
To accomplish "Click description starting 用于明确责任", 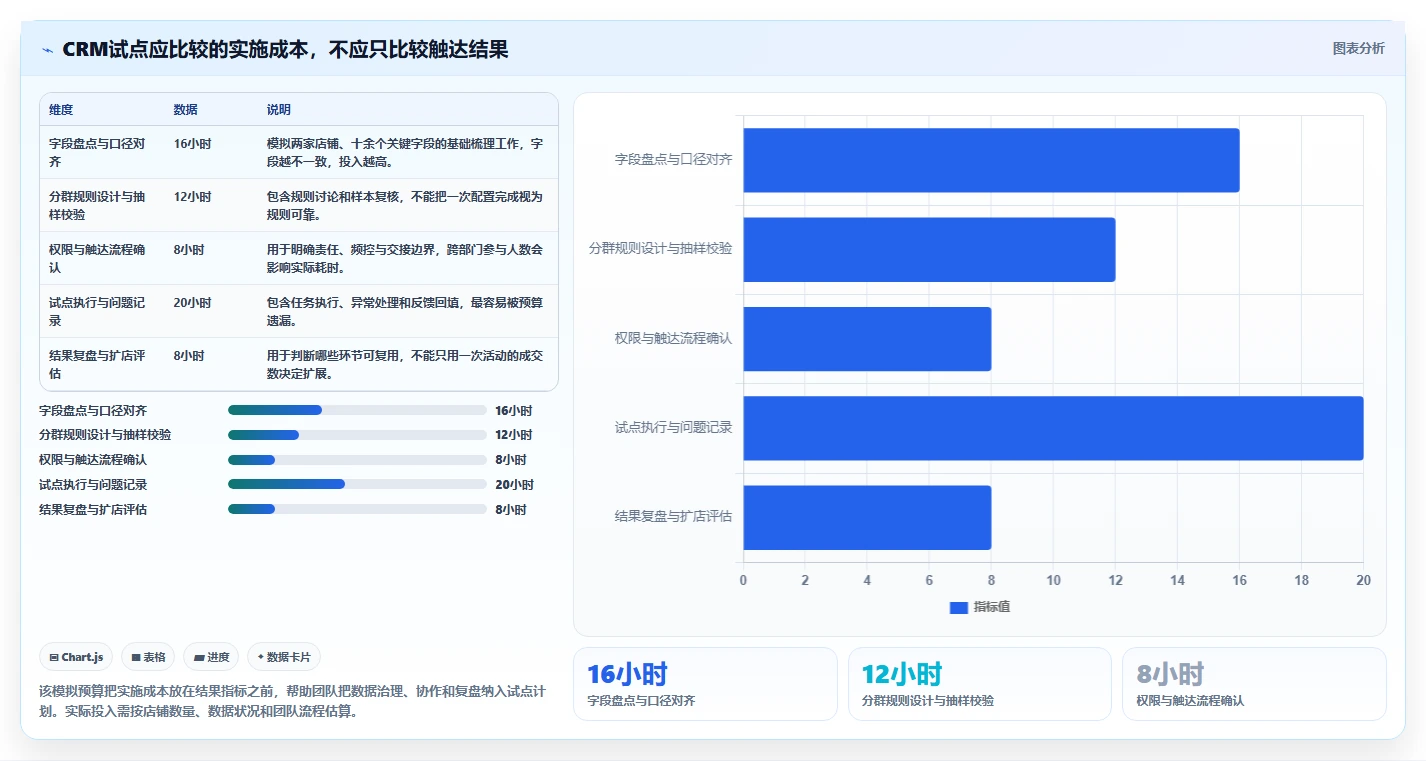I will tap(405, 258).
